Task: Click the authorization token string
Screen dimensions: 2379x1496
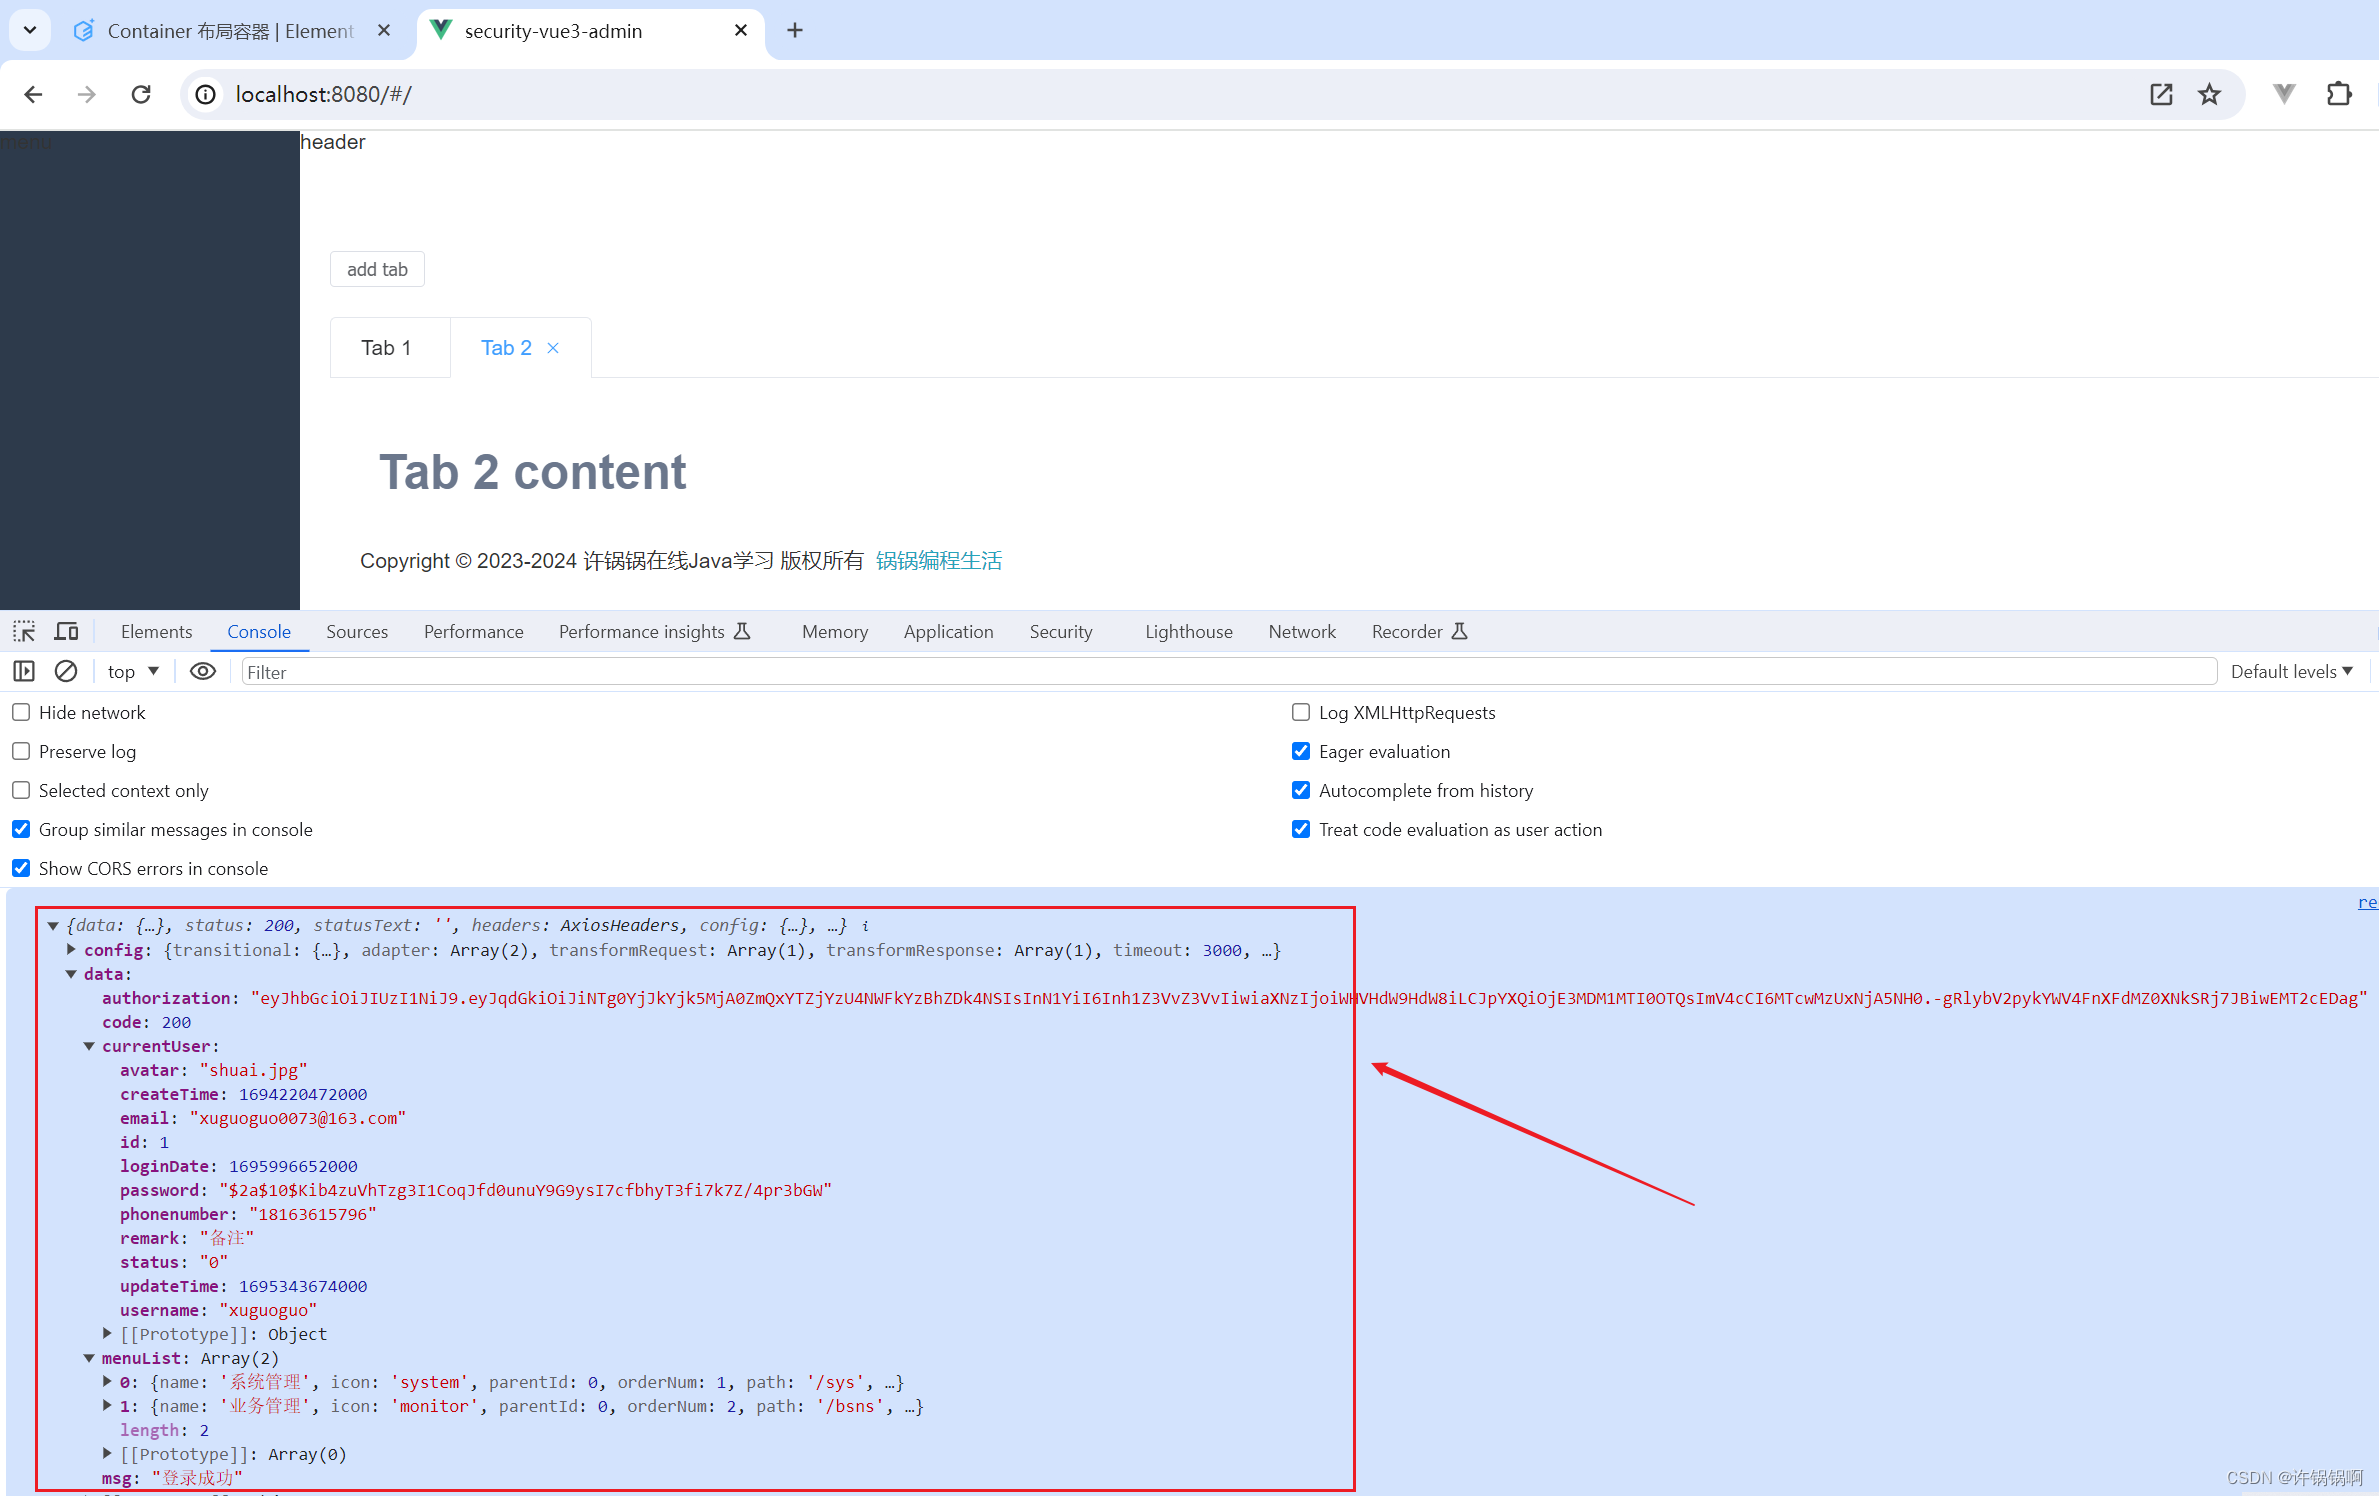Action: [1309, 998]
